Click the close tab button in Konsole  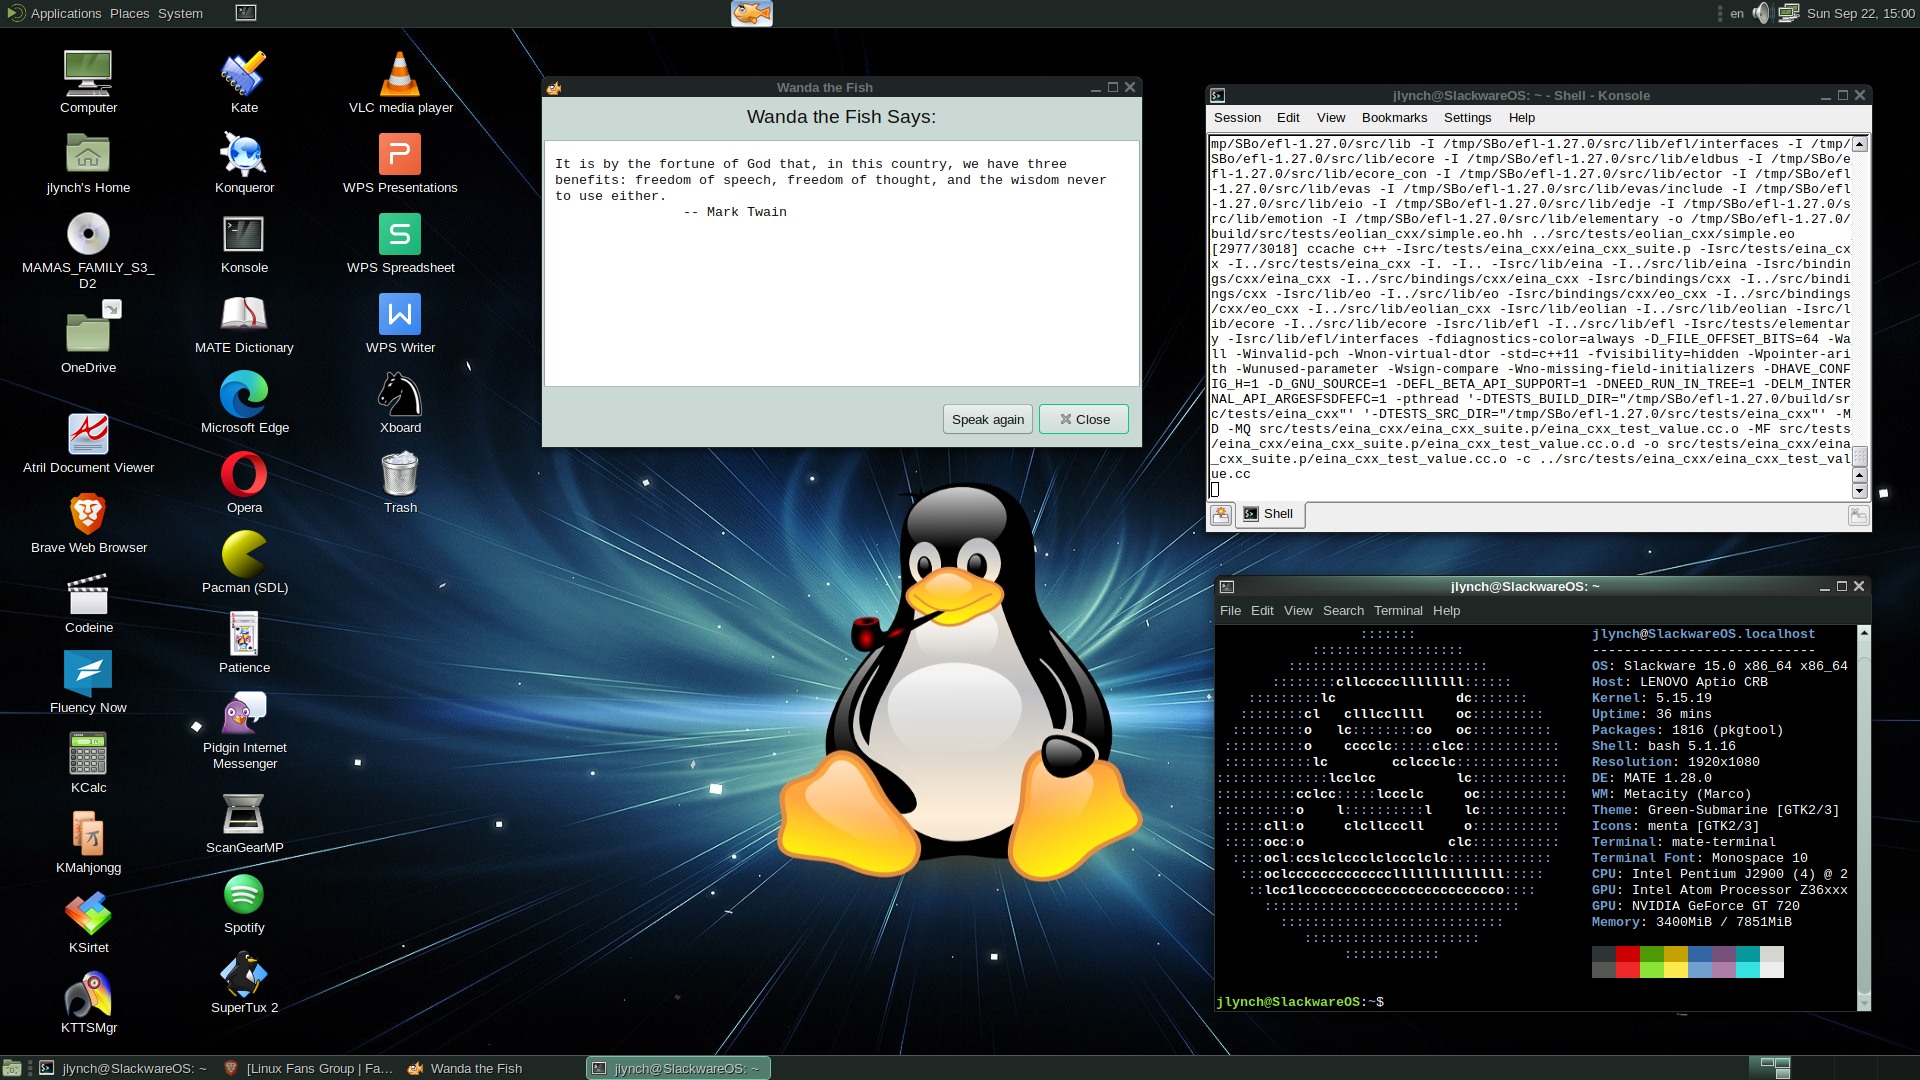(1858, 515)
